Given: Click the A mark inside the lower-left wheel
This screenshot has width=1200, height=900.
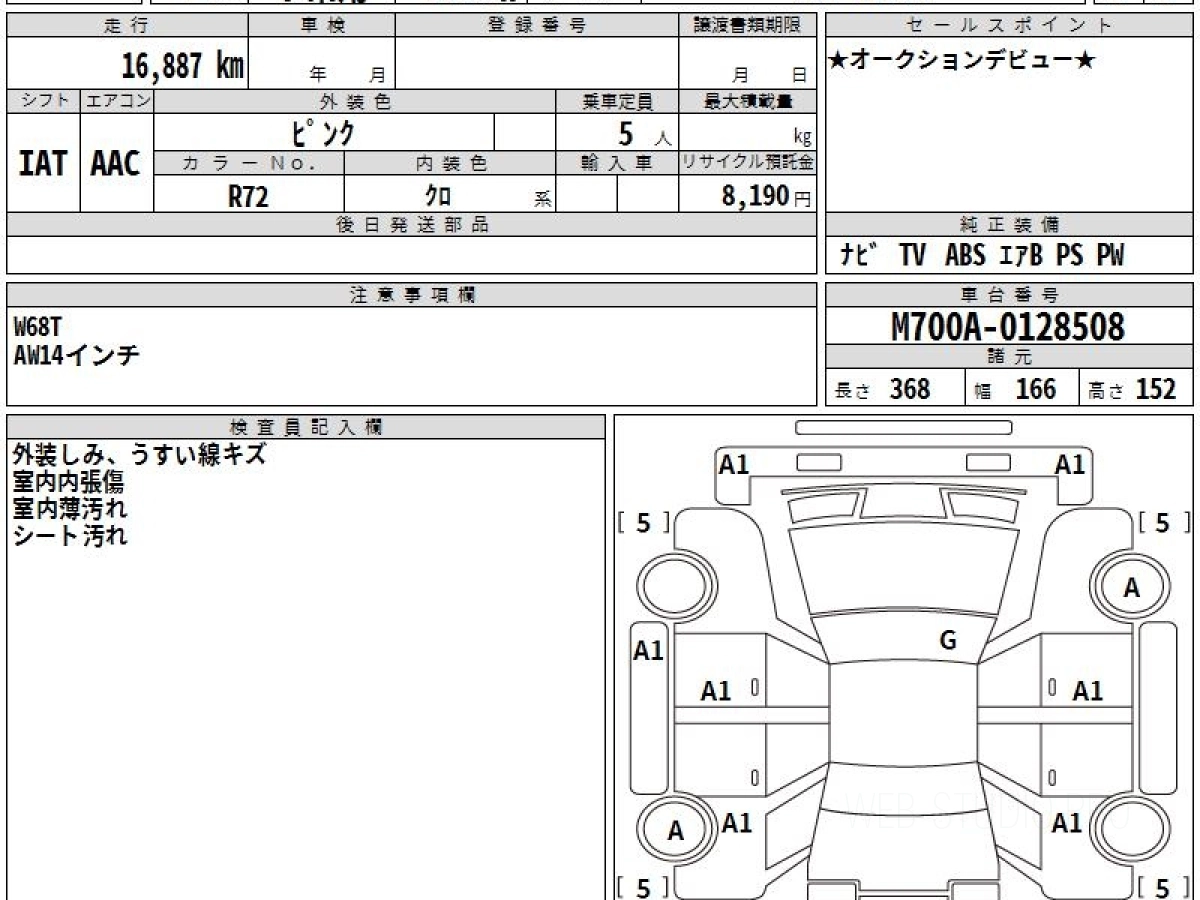Looking at the screenshot, I should click(x=676, y=832).
